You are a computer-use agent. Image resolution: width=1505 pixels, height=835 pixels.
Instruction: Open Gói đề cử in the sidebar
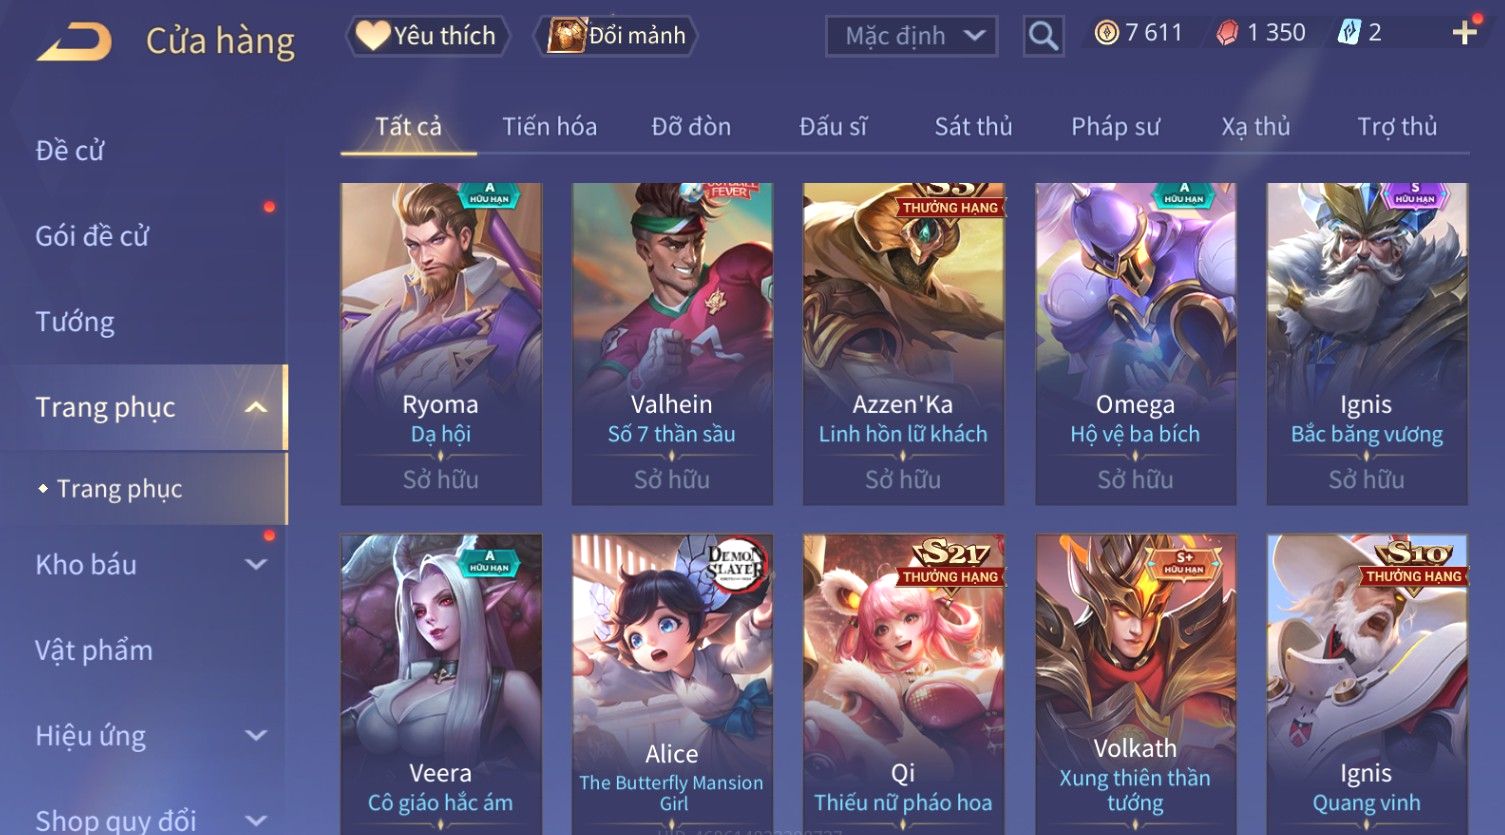pos(92,236)
